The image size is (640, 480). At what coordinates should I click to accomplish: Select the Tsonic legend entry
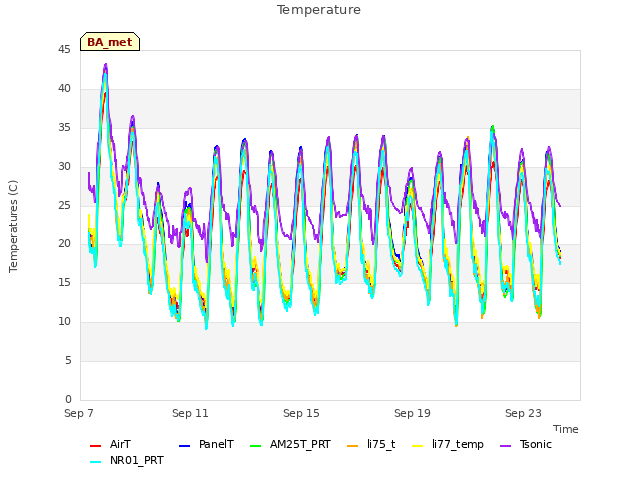526,444
